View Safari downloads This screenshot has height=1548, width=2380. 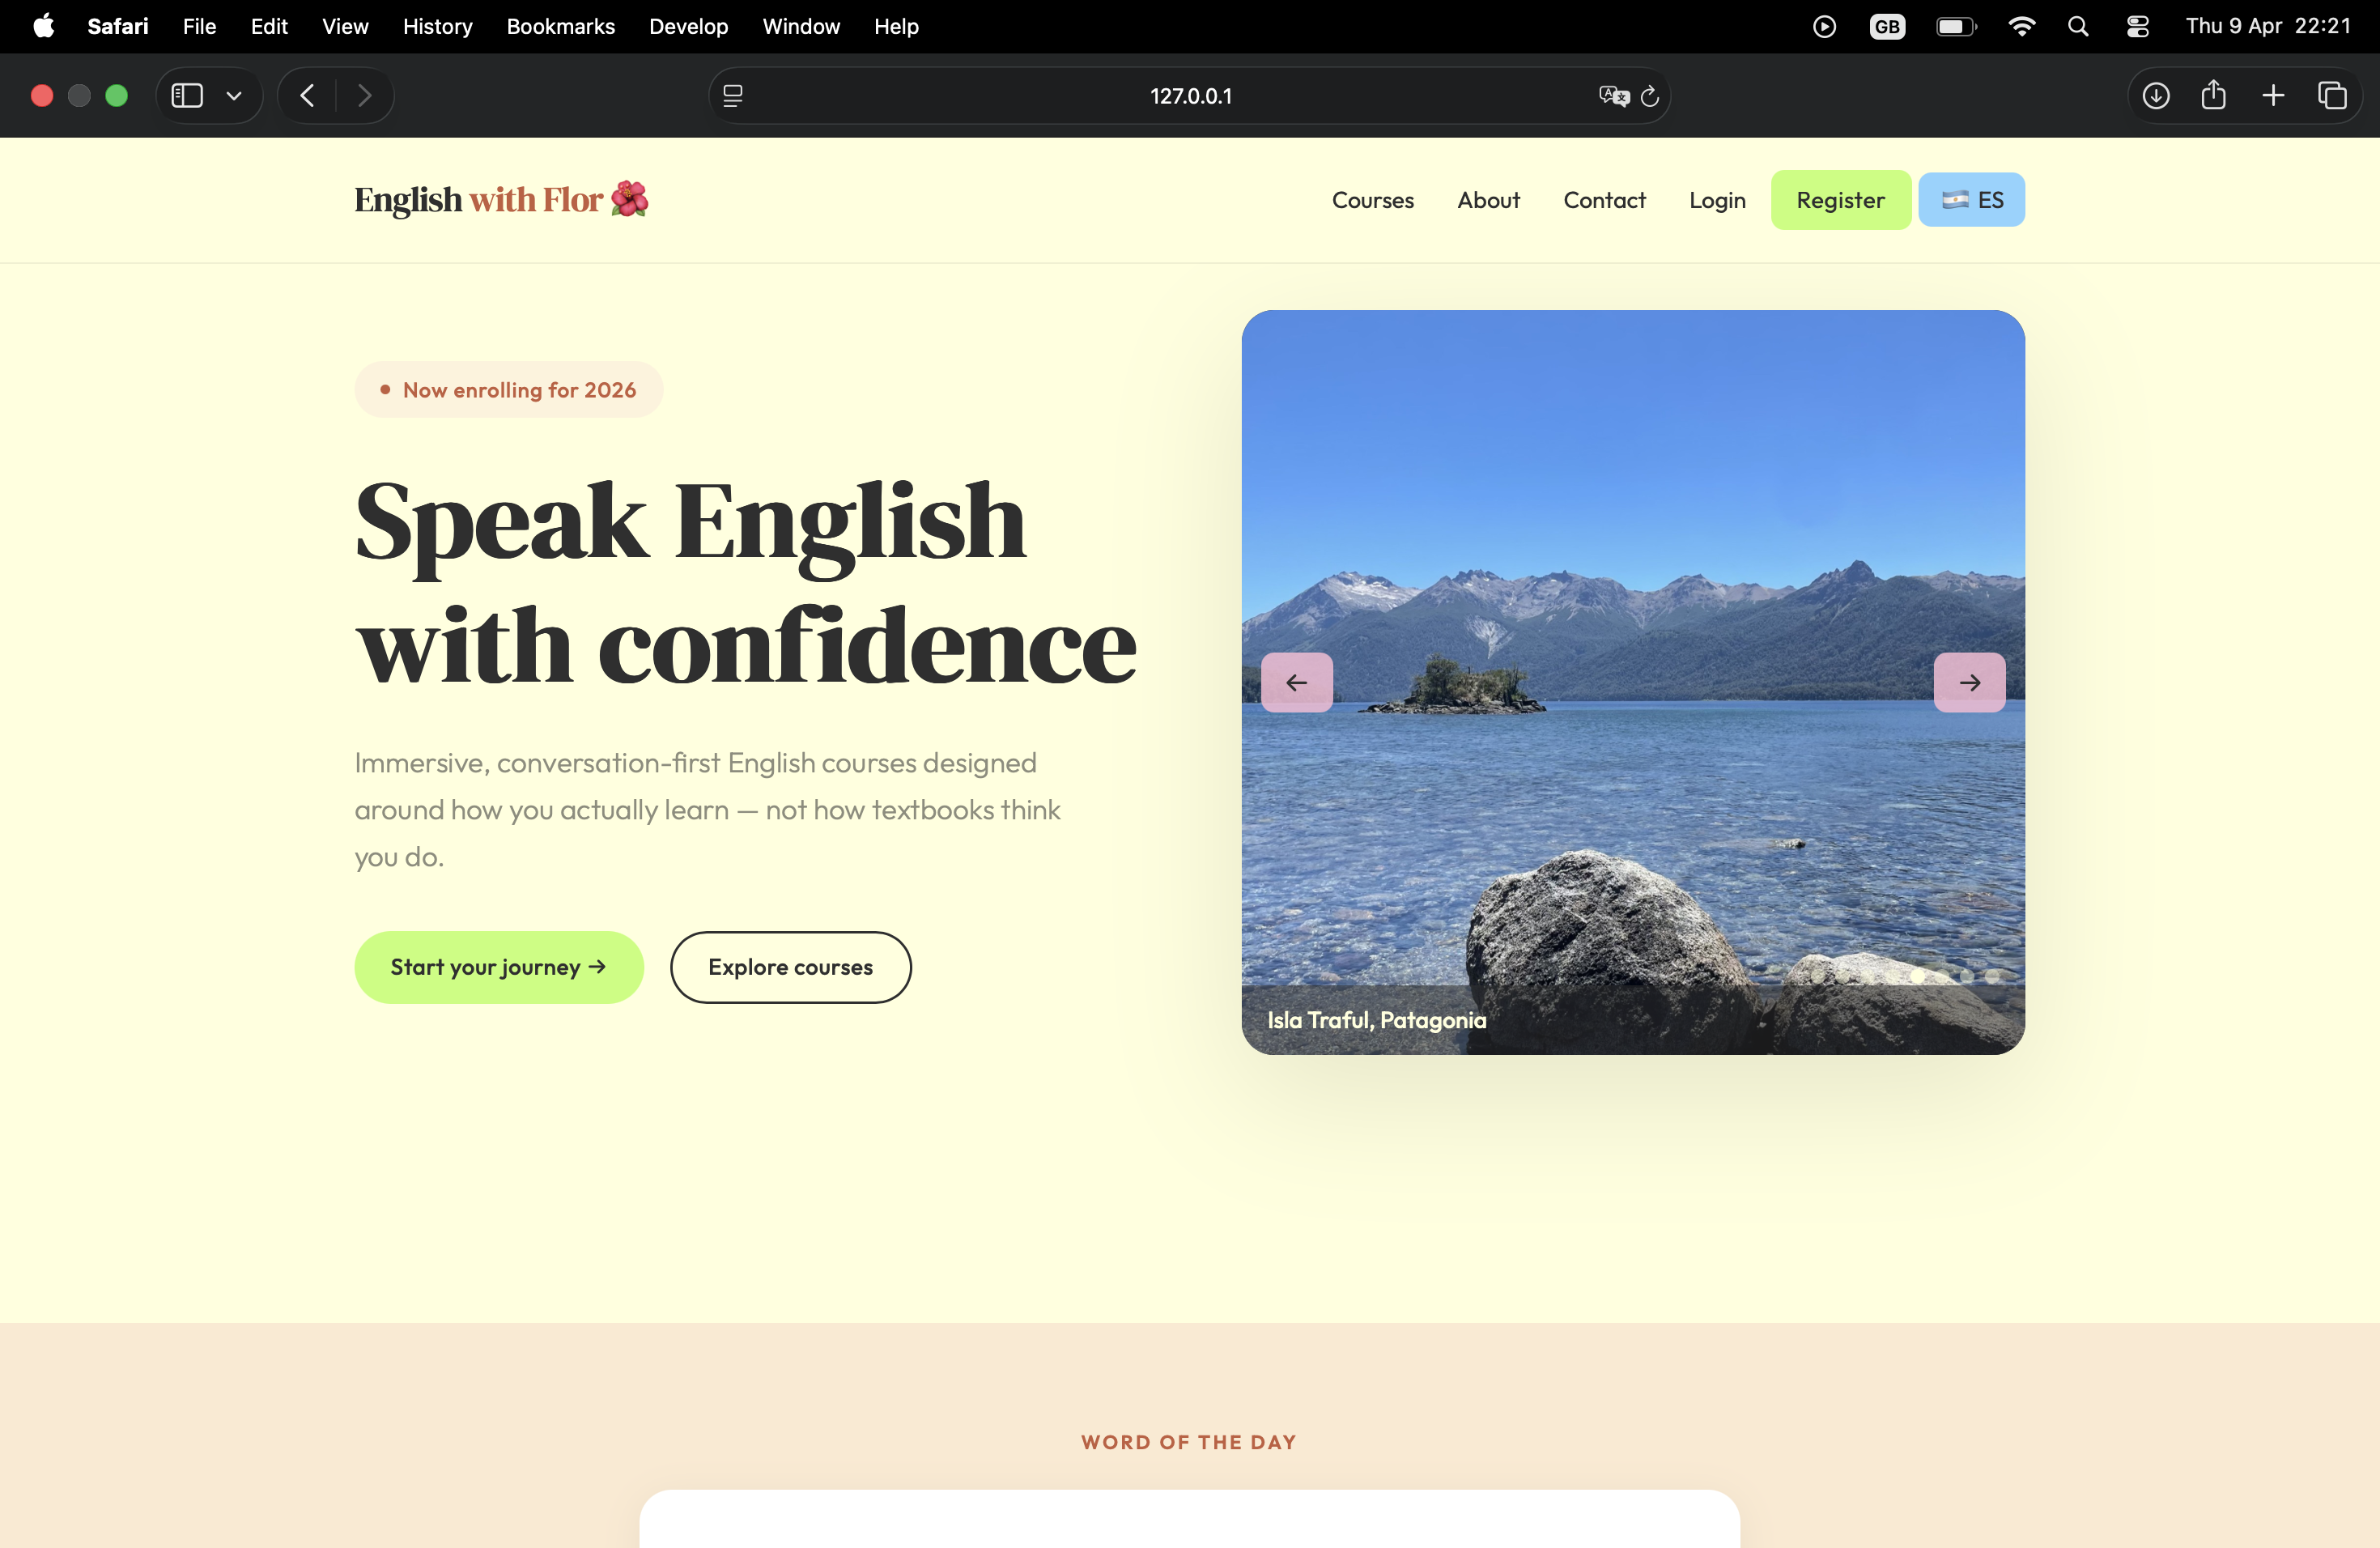coord(2156,95)
